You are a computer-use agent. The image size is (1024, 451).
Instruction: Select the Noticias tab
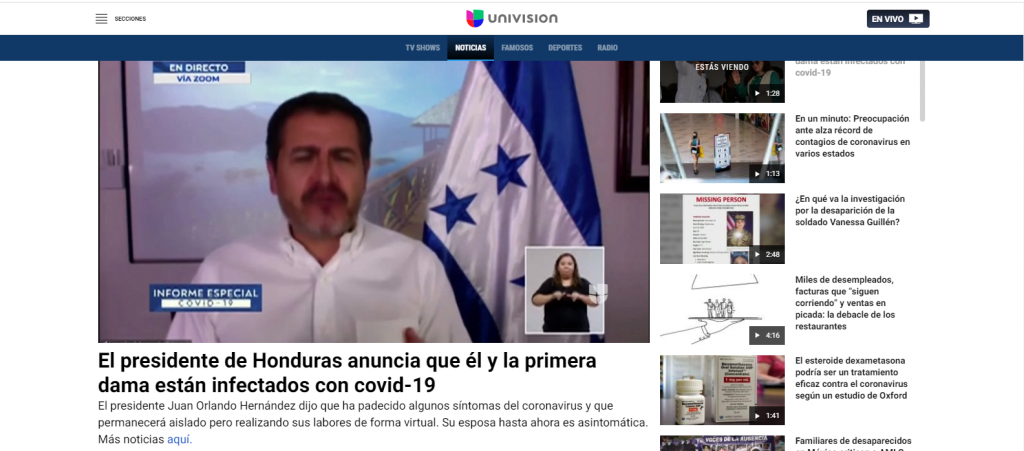pyautogui.click(x=470, y=48)
